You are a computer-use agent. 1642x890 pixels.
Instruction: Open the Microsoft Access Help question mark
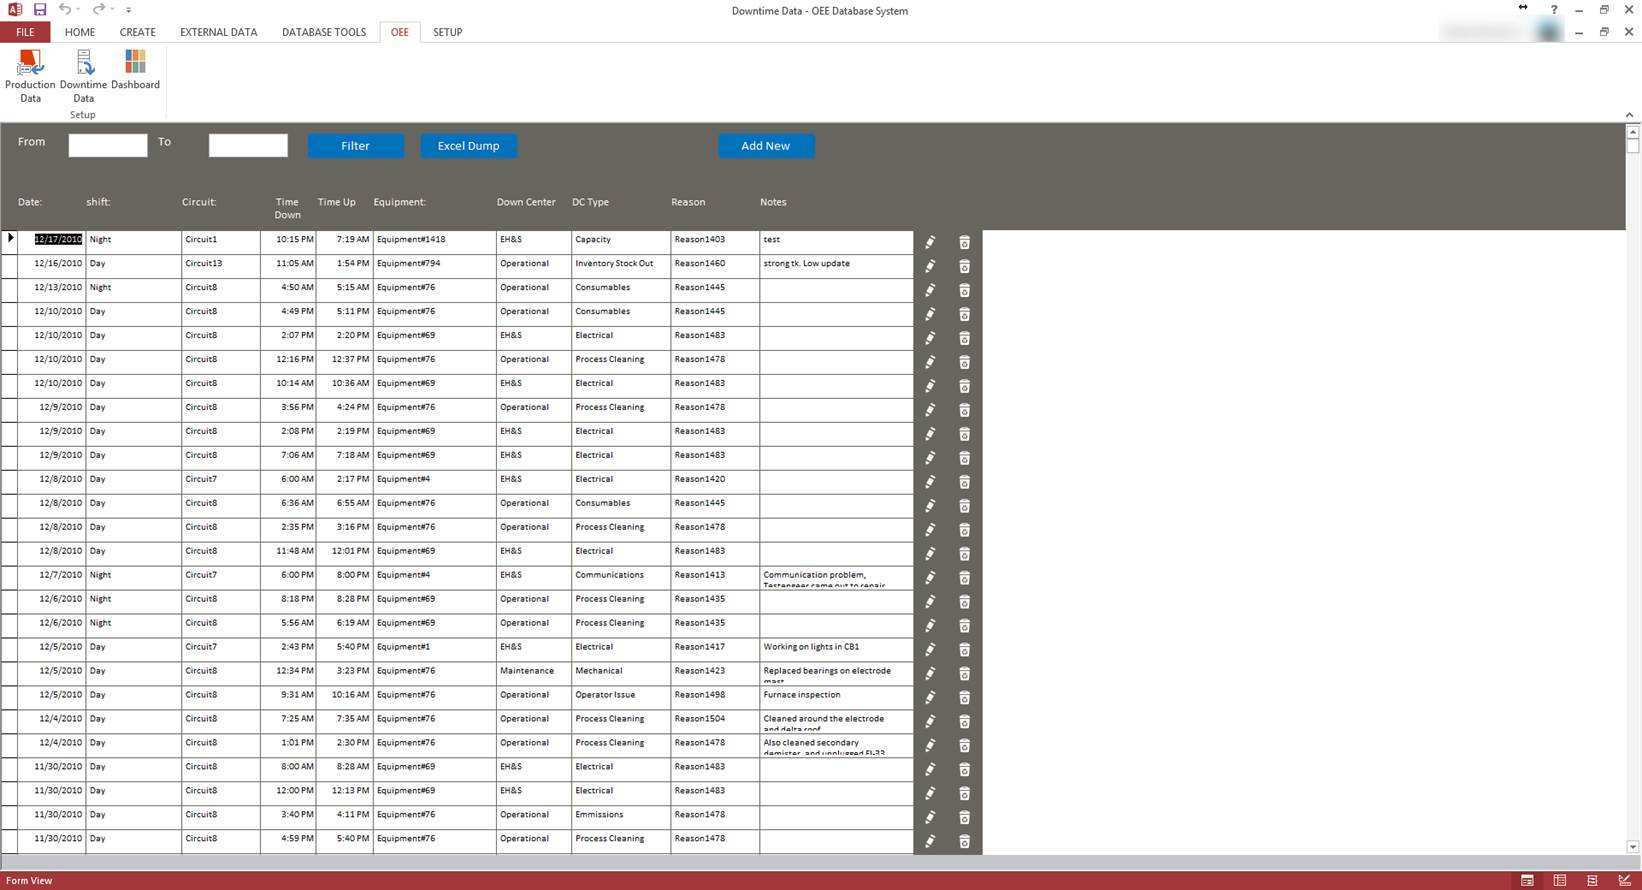pyautogui.click(x=1554, y=10)
